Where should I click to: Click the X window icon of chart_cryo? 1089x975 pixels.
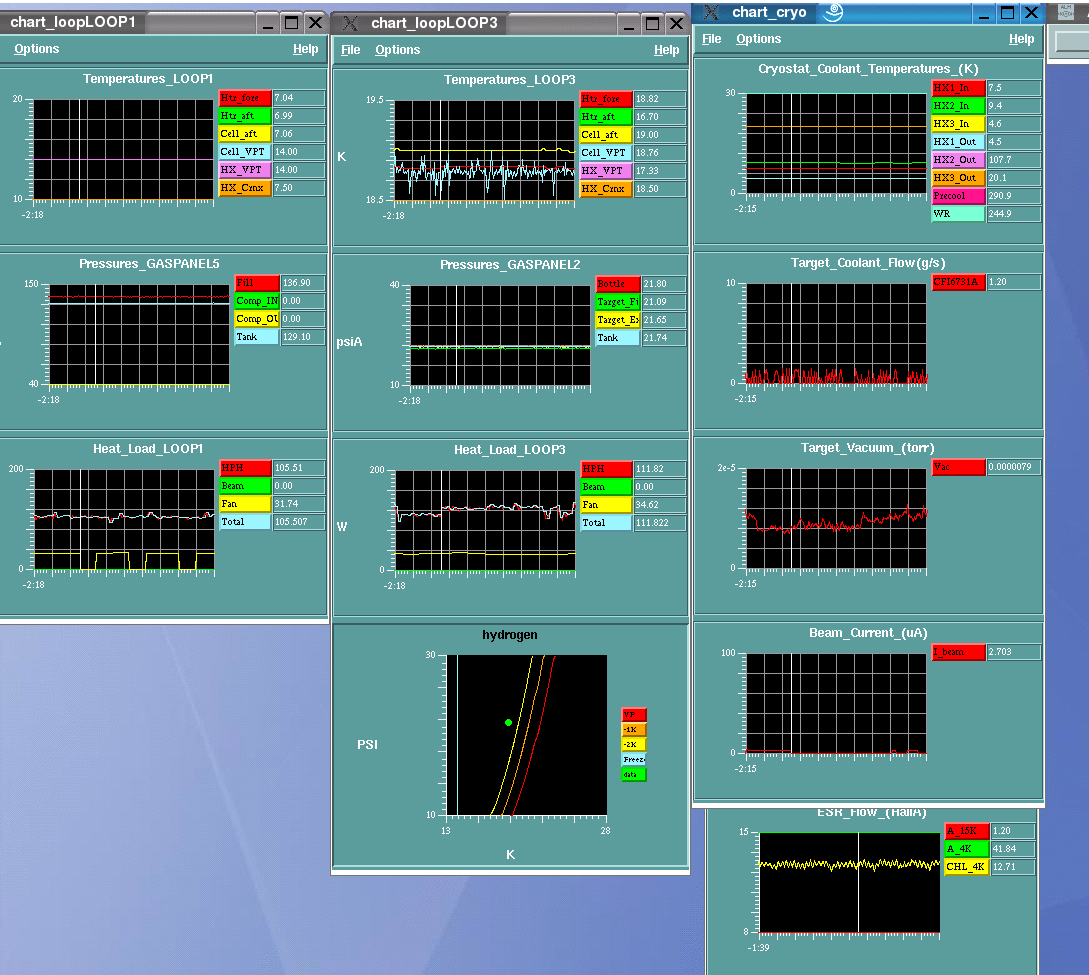(711, 12)
